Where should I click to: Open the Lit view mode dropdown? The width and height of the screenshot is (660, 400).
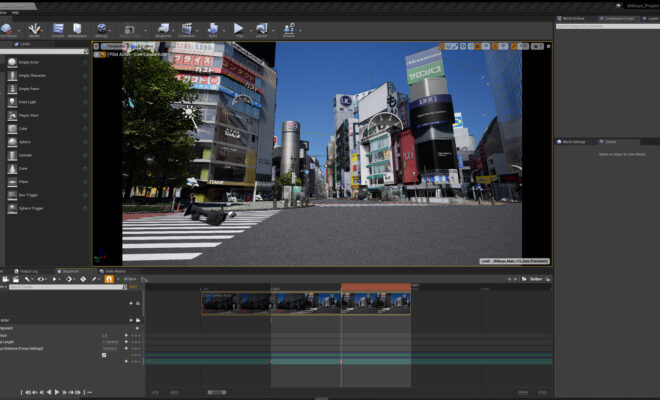click(136, 46)
